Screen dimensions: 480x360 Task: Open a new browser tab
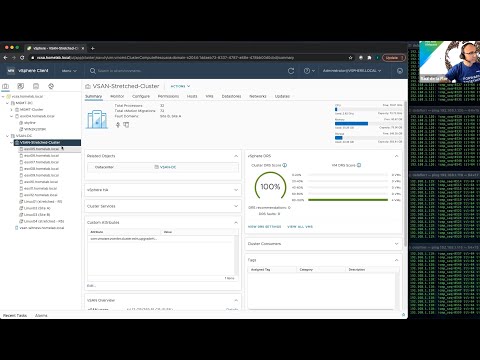(x=93, y=48)
